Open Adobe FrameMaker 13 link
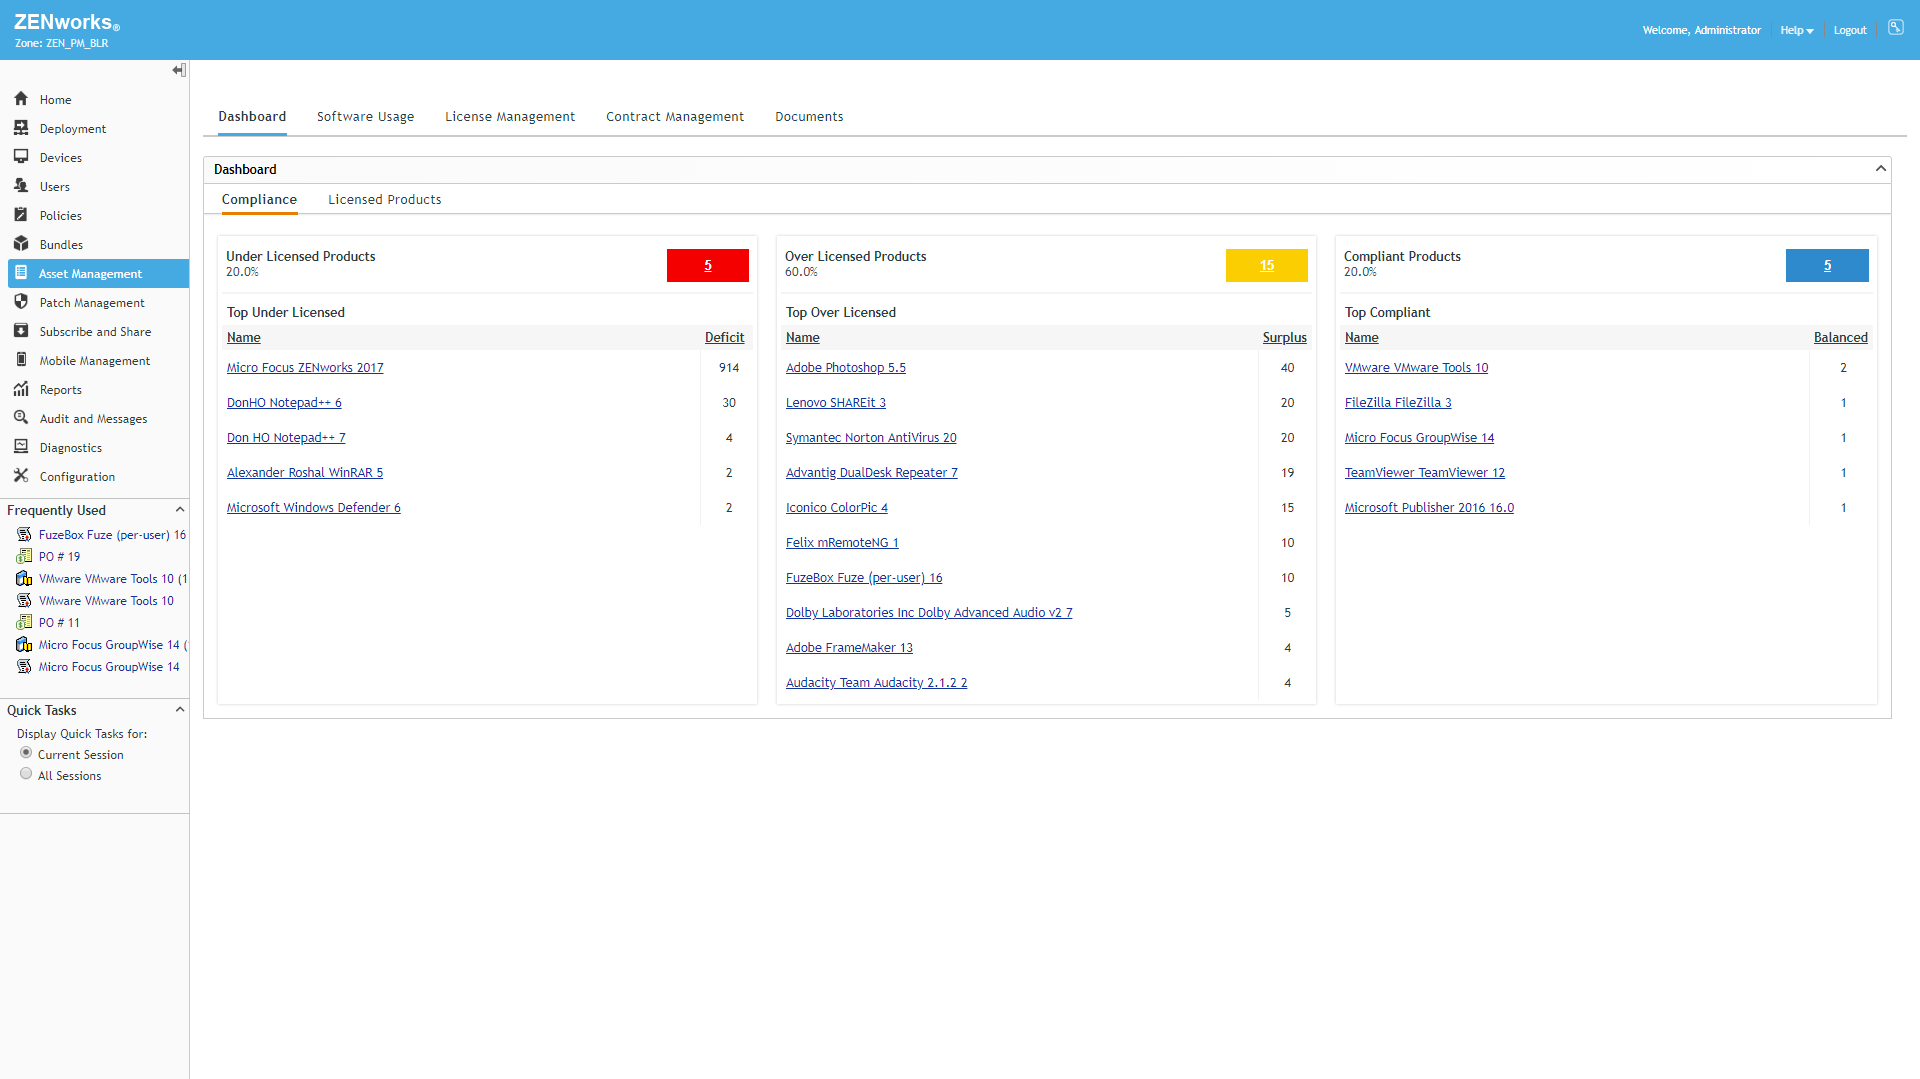The height and width of the screenshot is (1079, 1920). point(849,648)
